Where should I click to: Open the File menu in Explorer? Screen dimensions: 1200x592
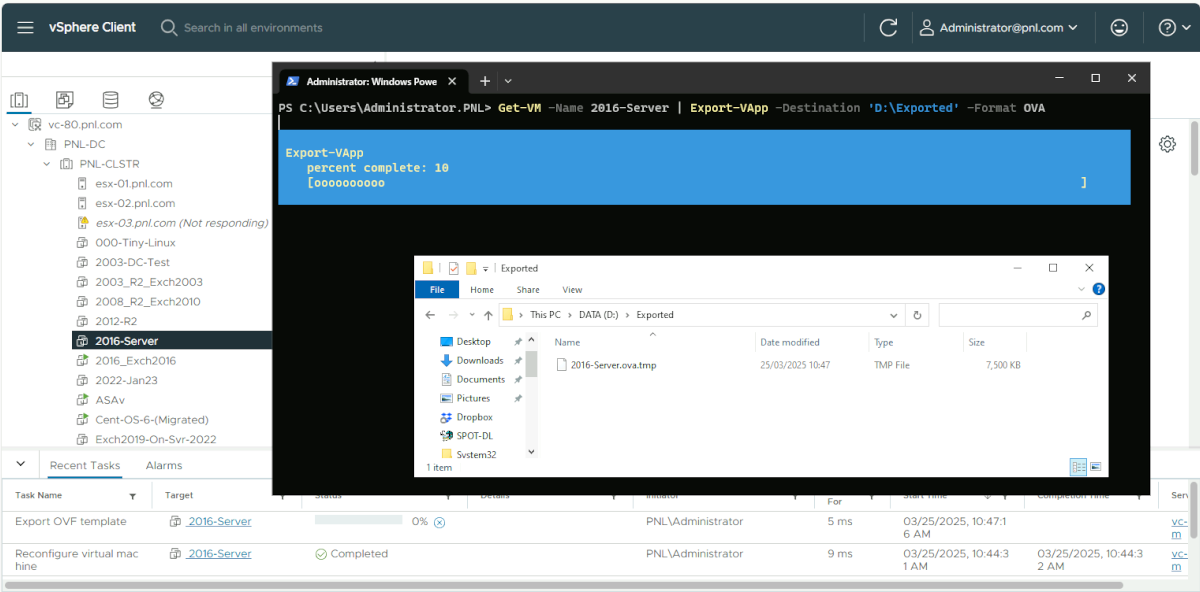tap(437, 290)
